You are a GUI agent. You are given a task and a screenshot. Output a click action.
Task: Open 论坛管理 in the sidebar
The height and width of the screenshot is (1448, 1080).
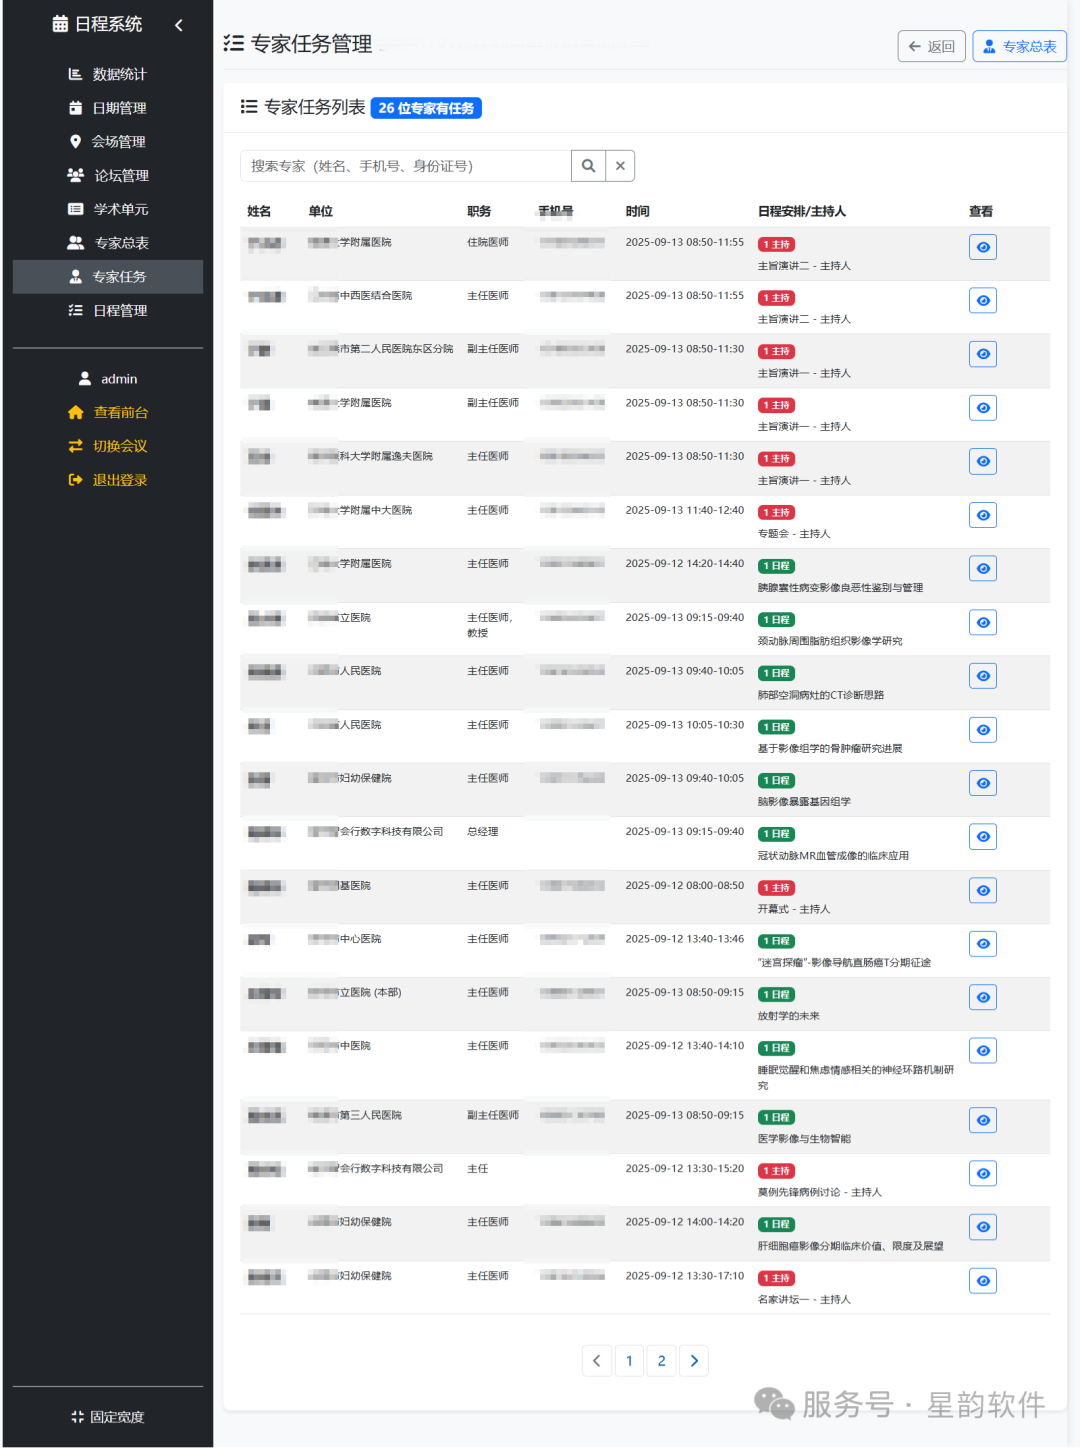[x=108, y=176]
